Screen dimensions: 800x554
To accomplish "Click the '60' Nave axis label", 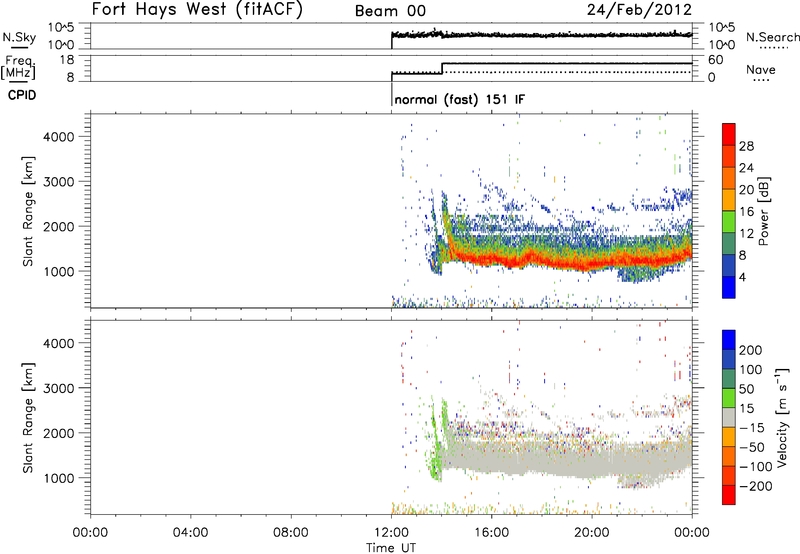I will (715, 60).
